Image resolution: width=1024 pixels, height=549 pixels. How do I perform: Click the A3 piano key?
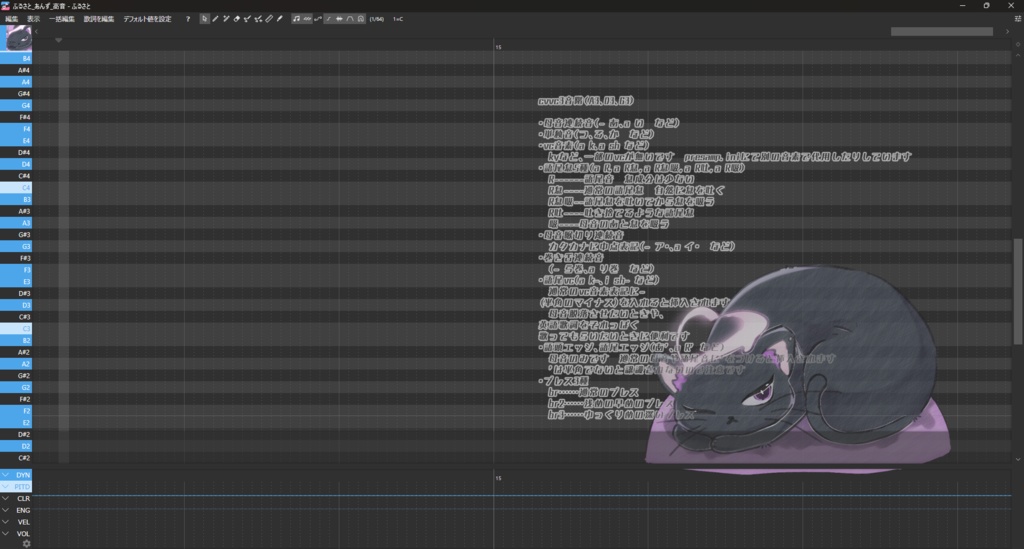click(x=16, y=223)
